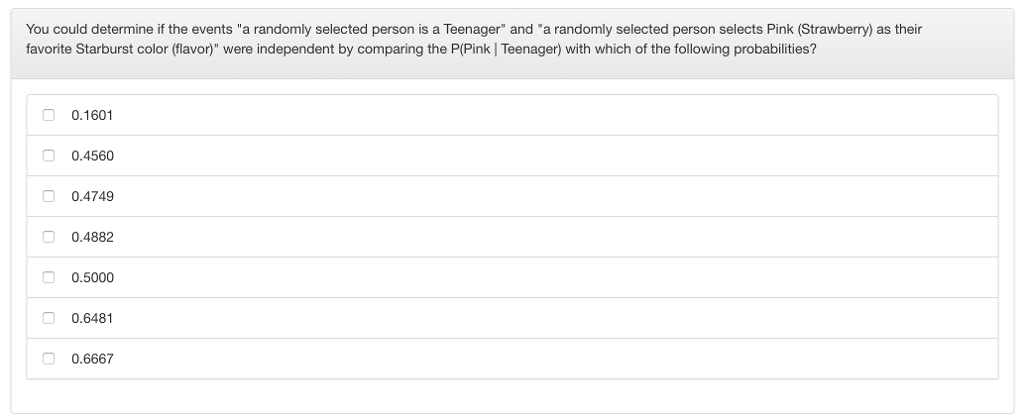Toggle the 0.5000 checkbox
Image resolution: width=1024 pixels, height=414 pixels.
[x=48, y=277]
